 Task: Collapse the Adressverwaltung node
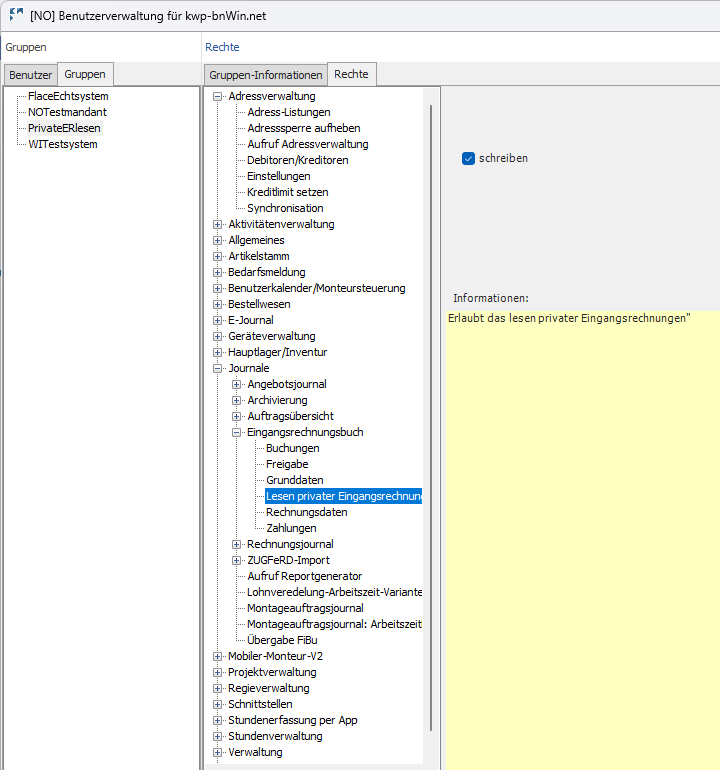(217, 97)
